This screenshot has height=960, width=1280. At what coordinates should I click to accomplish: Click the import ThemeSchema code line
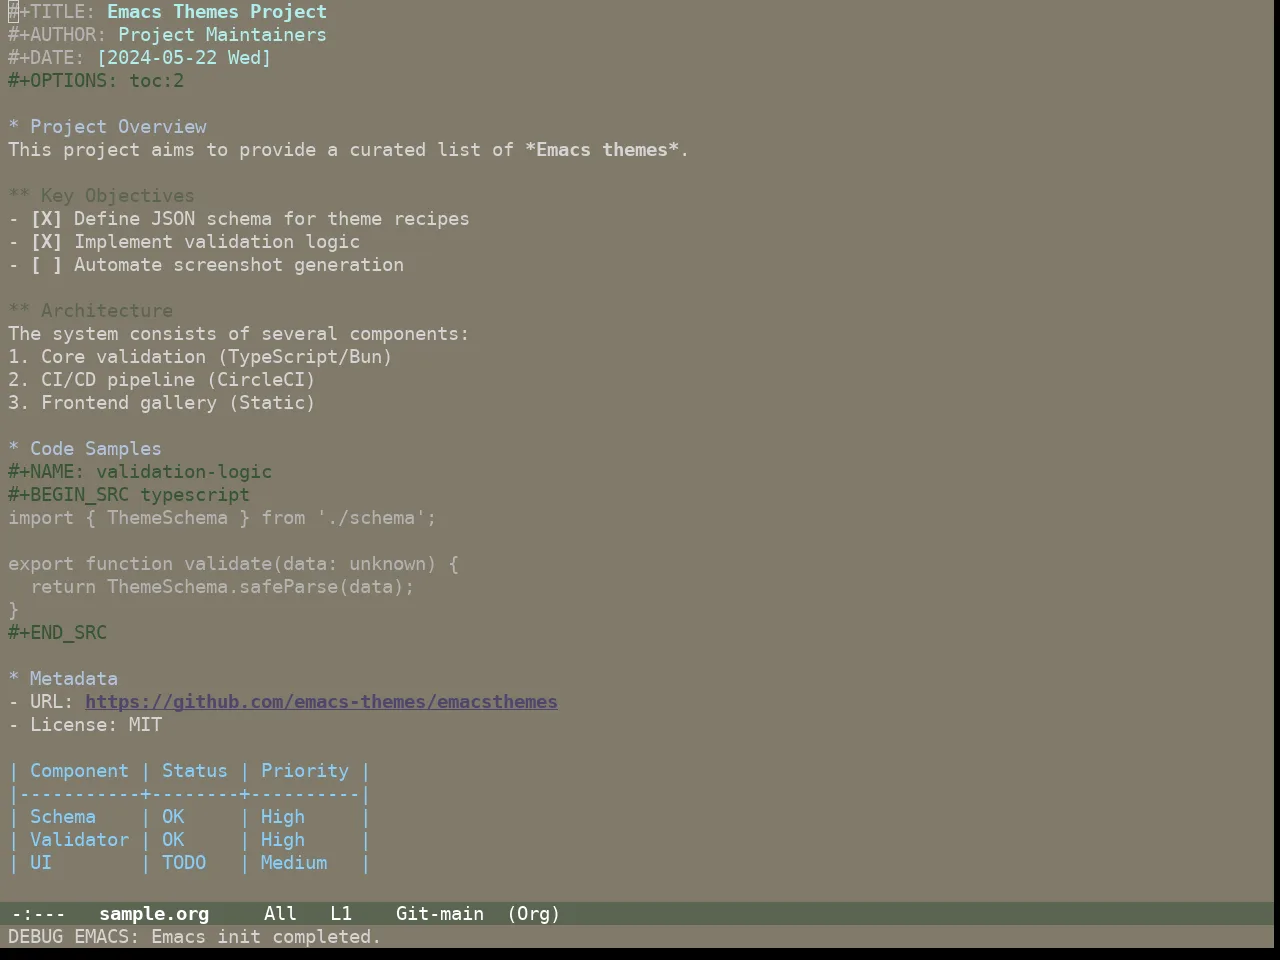222,518
